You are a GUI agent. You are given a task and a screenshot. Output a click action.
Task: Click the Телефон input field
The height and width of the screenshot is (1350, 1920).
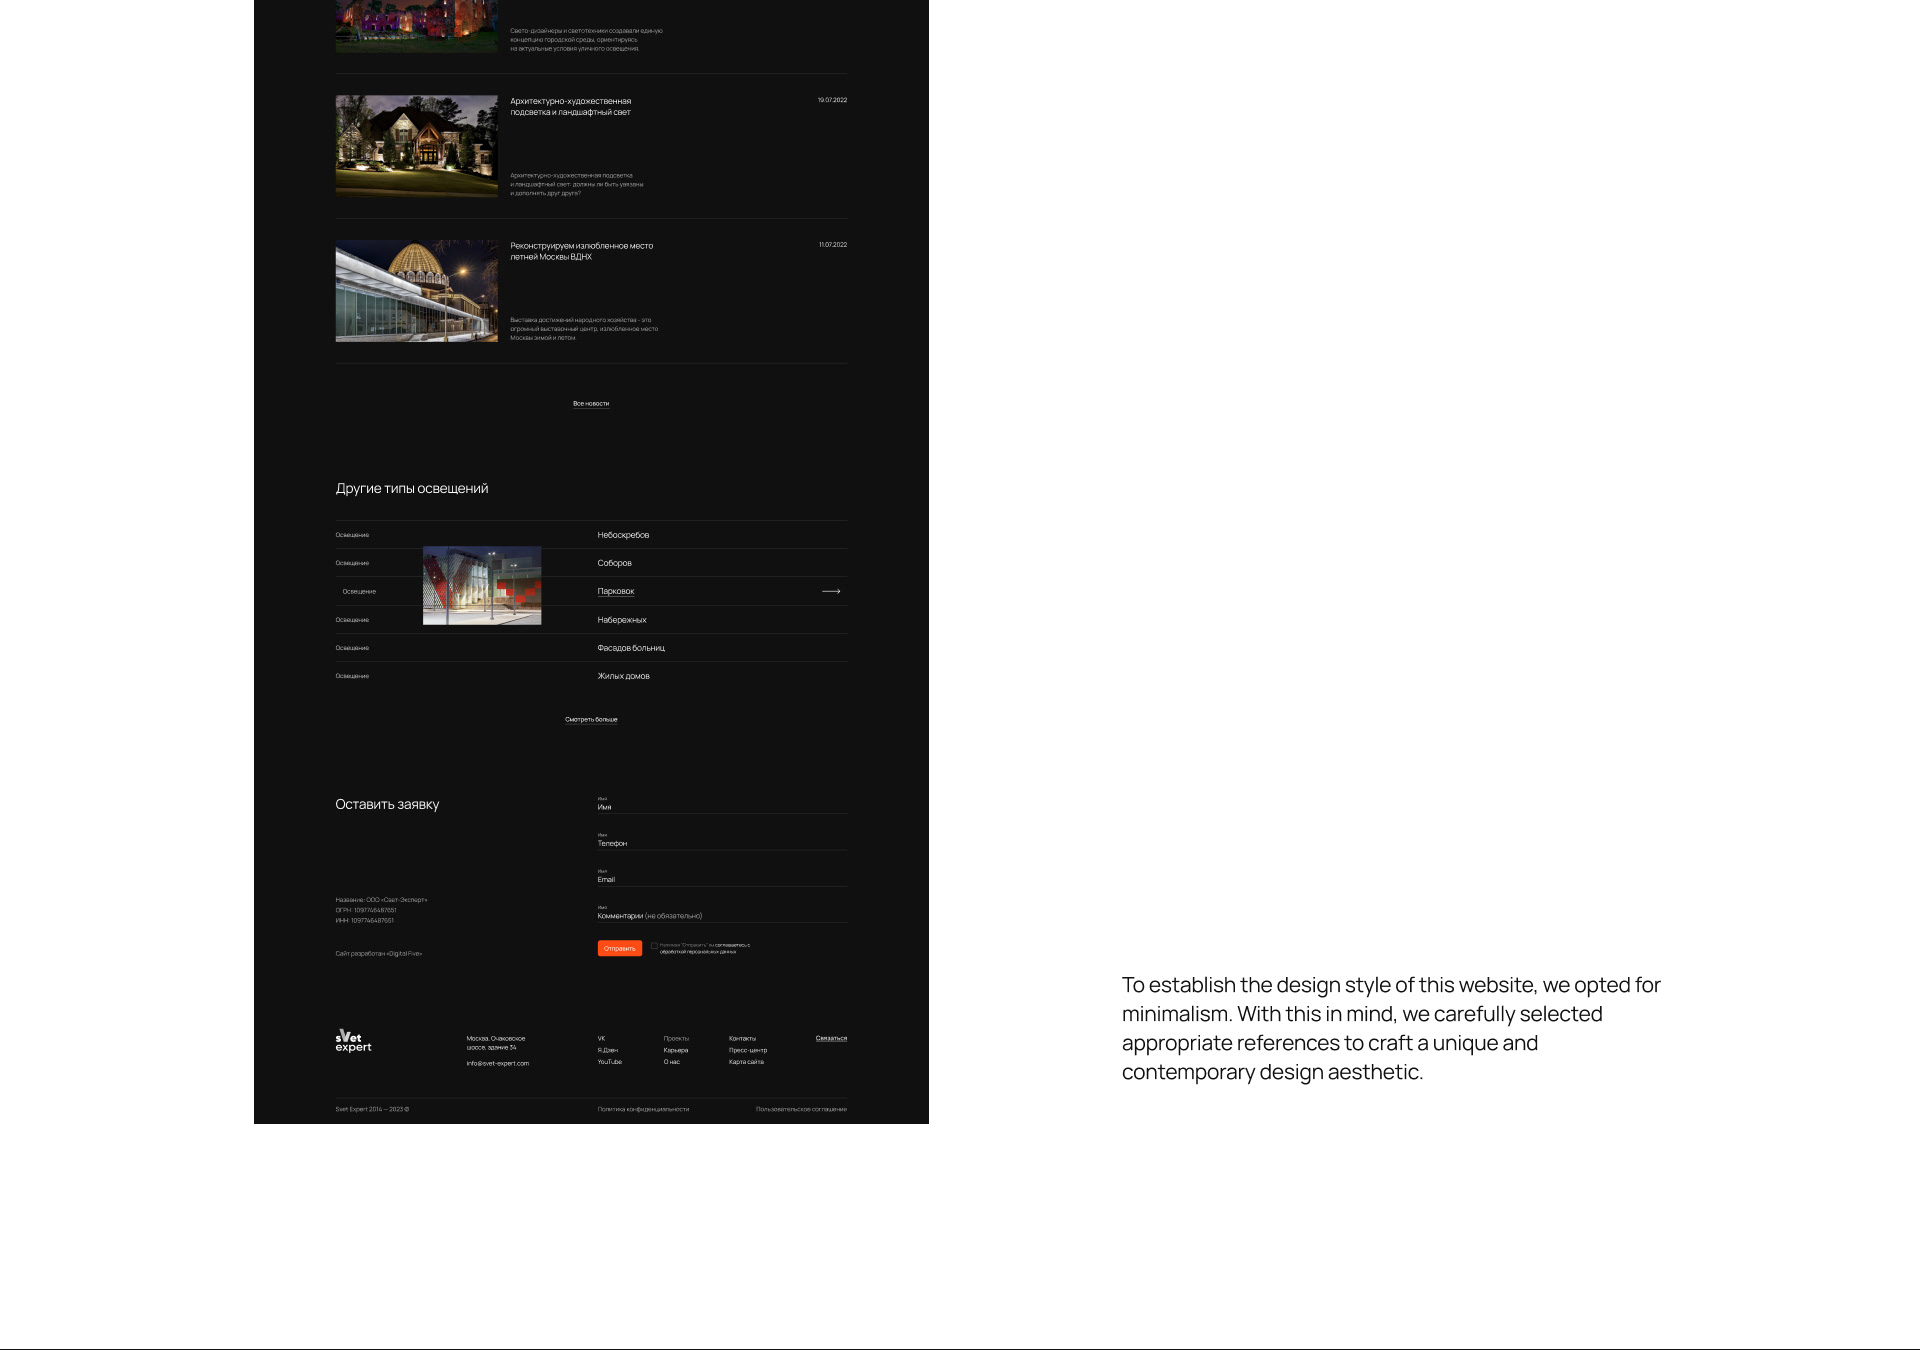[721, 843]
